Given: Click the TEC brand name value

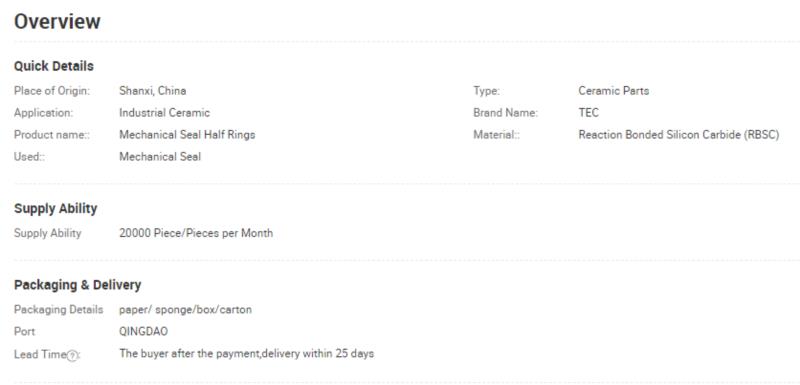Looking at the screenshot, I should pos(589,113).
